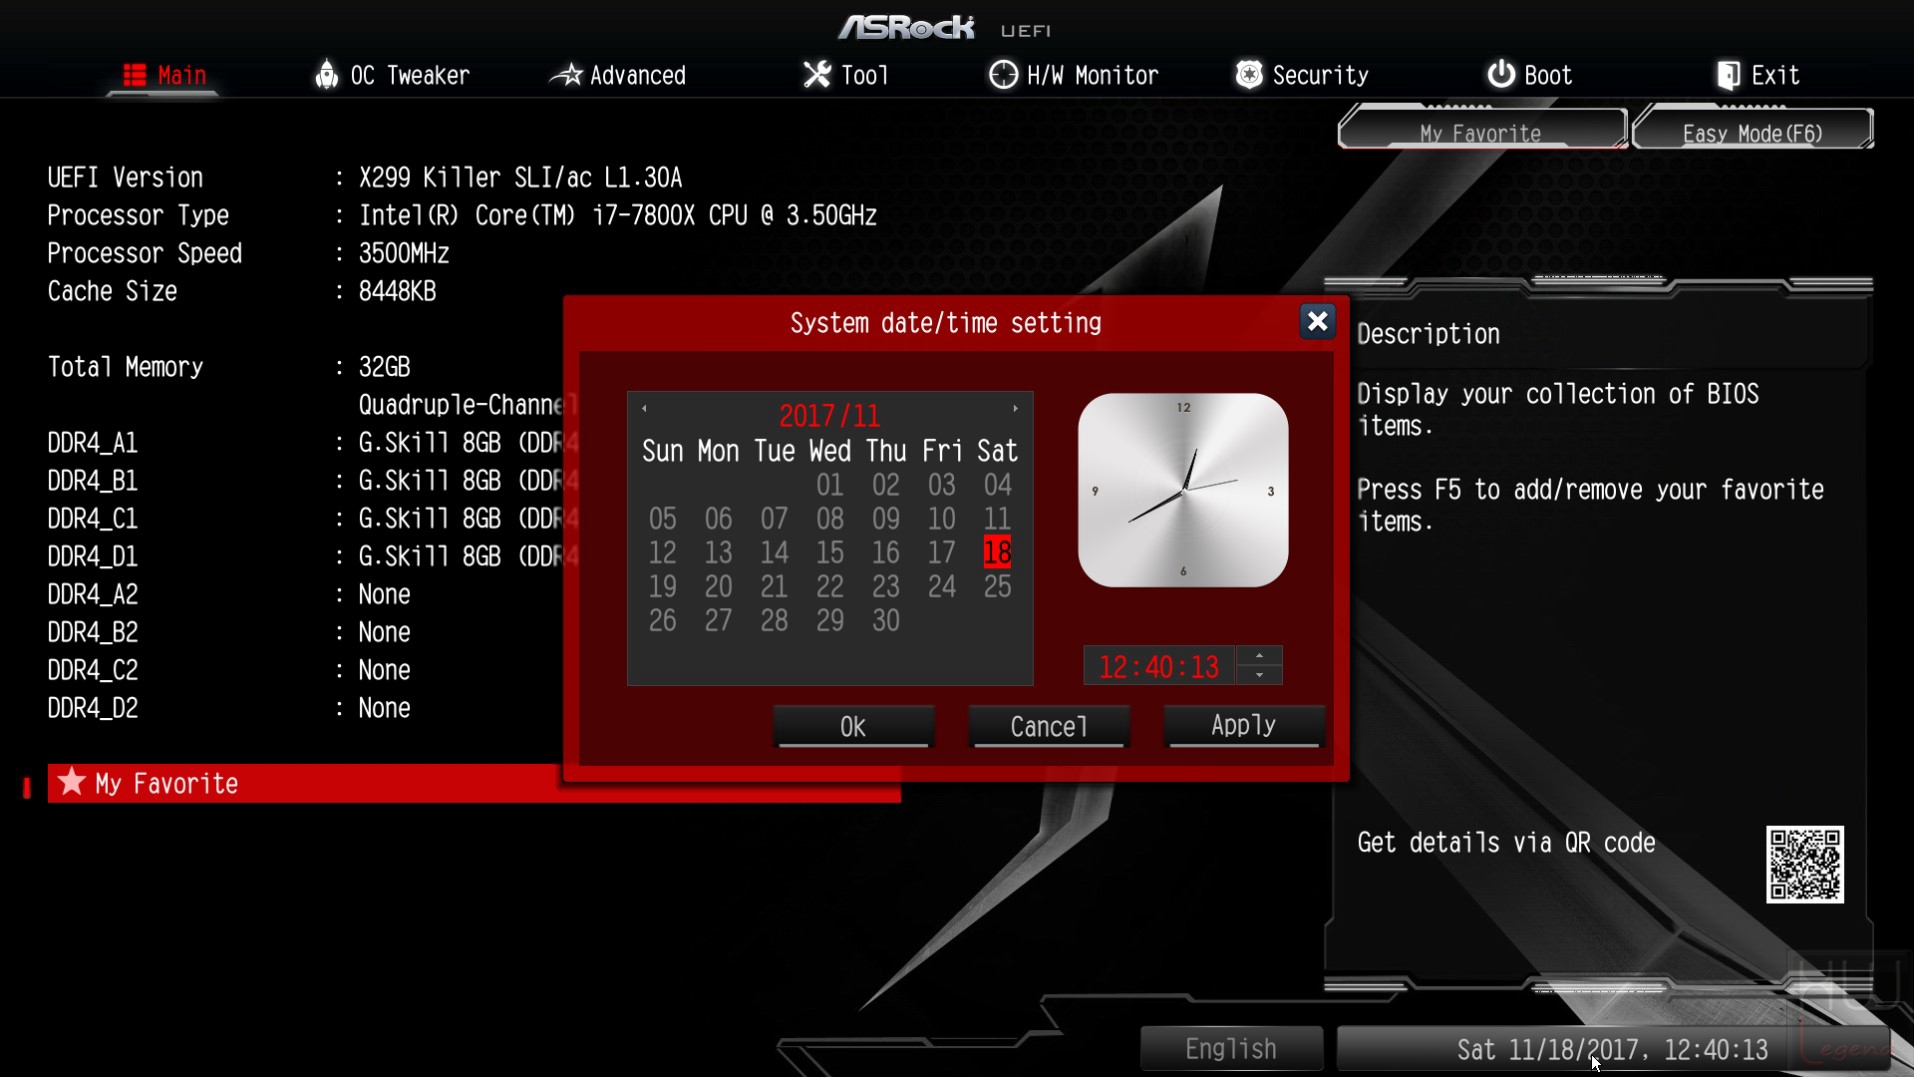Choose day 09 in the calendar
This screenshot has height=1077, width=1914.
click(885, 519)
